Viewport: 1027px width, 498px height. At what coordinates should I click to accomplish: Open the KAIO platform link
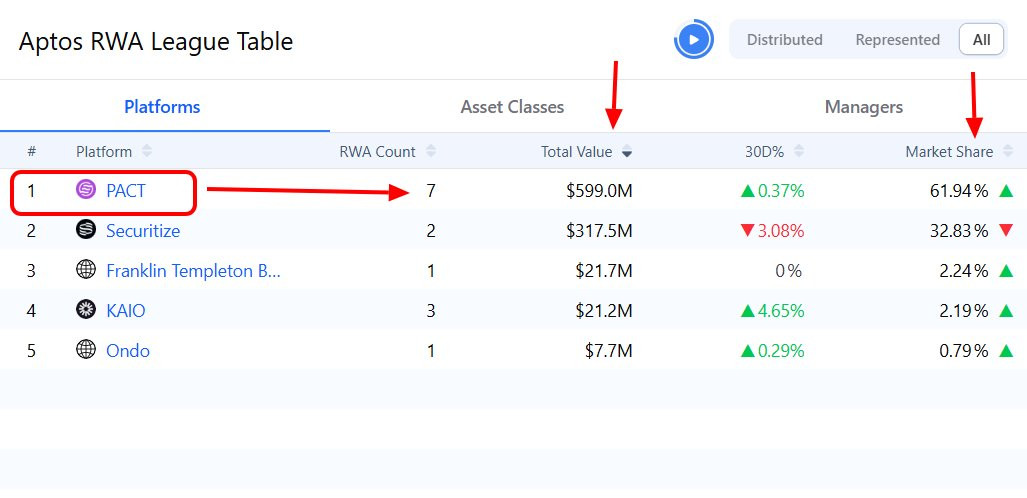(x=126, y=311)
